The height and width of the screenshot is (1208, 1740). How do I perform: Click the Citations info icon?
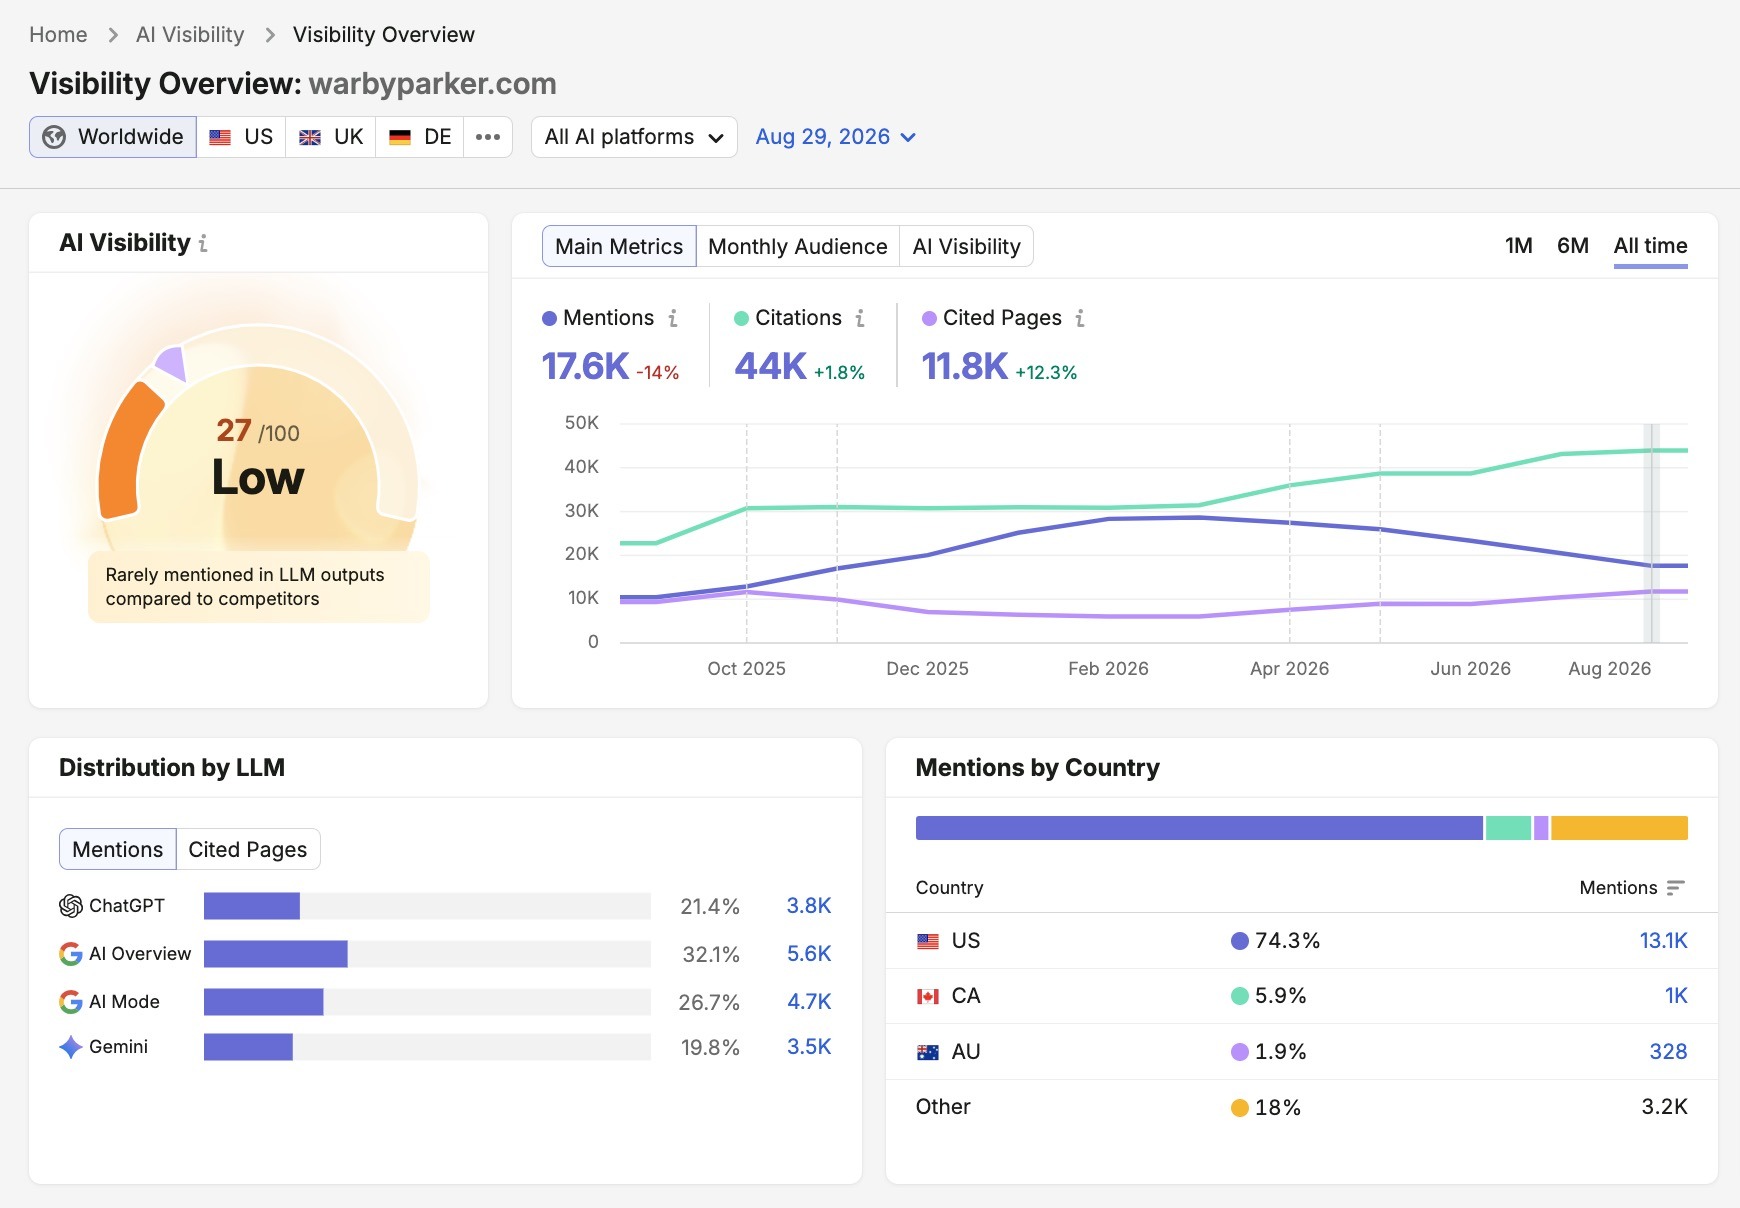860,318
